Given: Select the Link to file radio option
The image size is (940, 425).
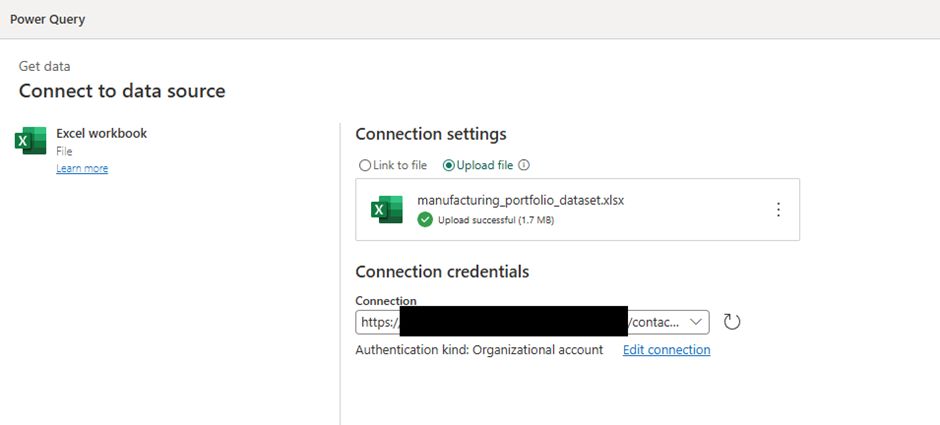Looking at the screenshot, I should click(x=365, y=166).
